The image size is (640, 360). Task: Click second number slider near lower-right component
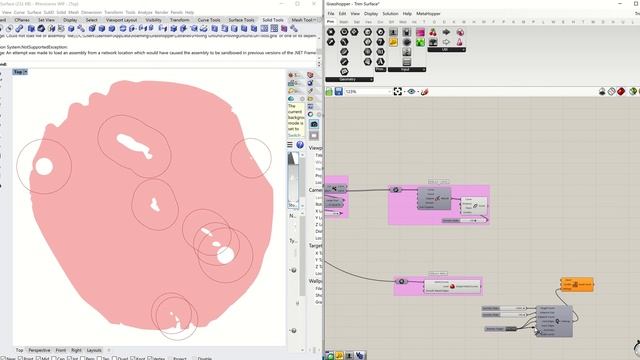504,315
